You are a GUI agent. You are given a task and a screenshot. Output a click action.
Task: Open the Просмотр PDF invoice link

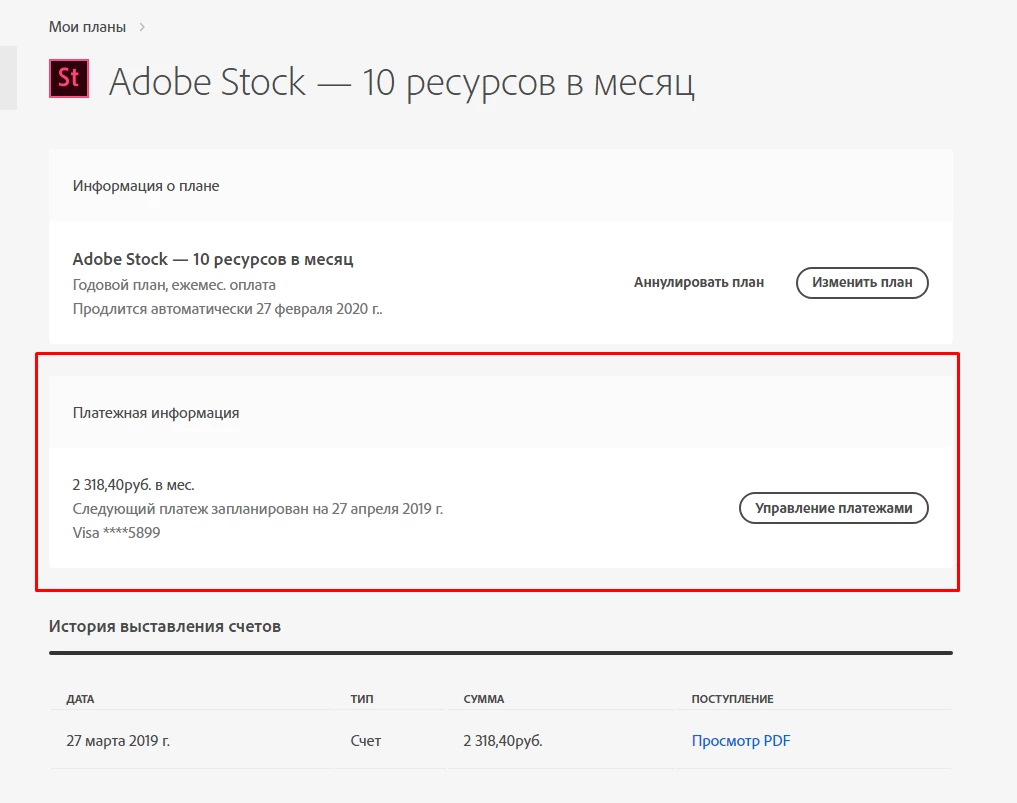pos(741,741)
